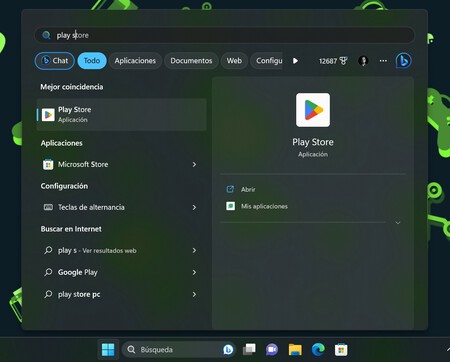Switch to the Web filter tab
The image size is (450, 362).
click(x=234, y=61)
